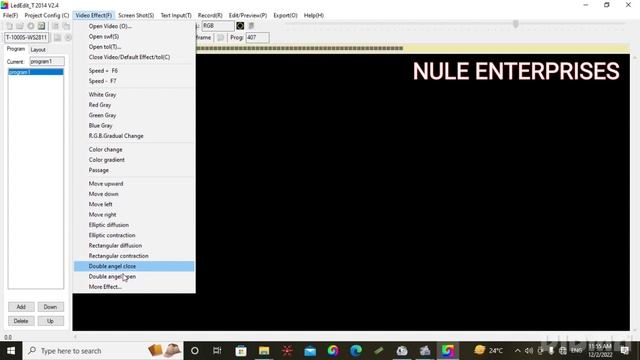Click the Add program button
Image resolution: width=640 pixels, height=360 pixels.
pos(21,307)
